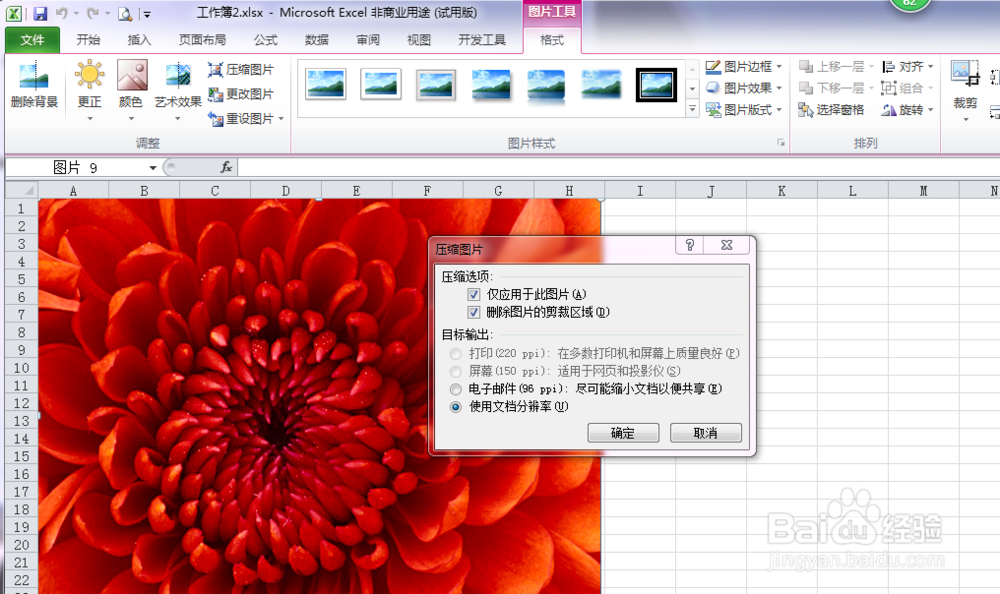The image size is (1000, 594).
Task: Select row 10 header
Action: pos(22,368)
